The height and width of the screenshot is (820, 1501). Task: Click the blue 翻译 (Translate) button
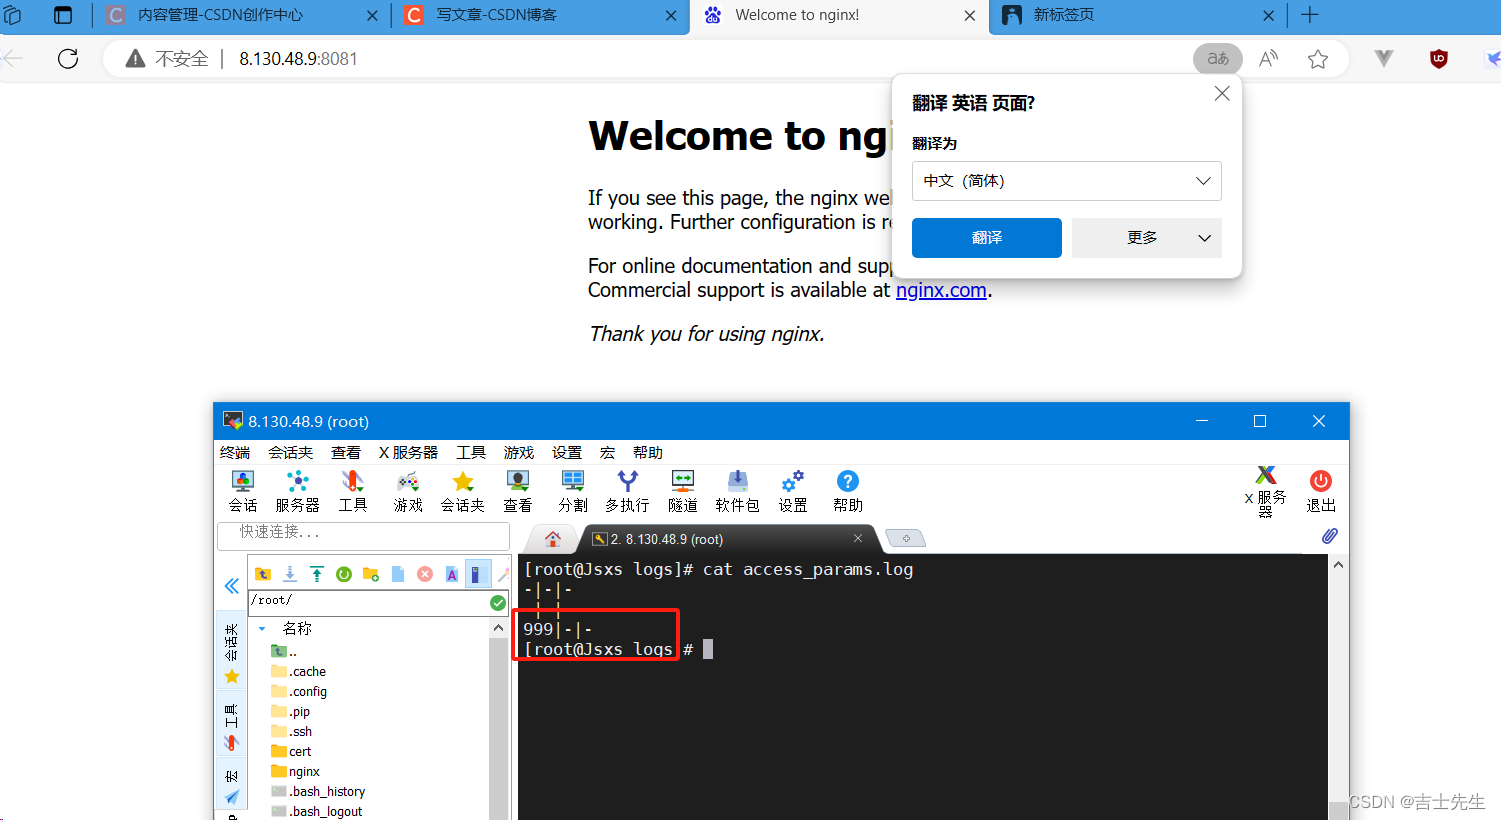pos(987,238)
